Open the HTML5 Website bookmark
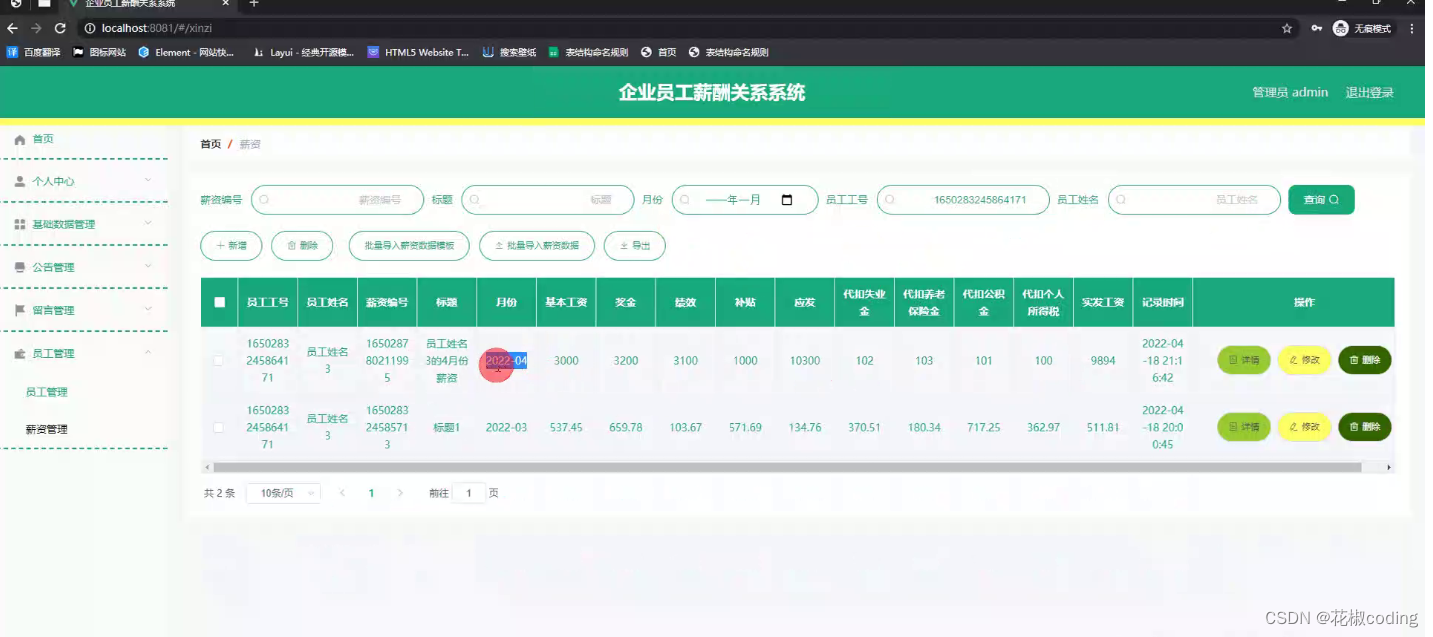The image size is (1433, 637). (x=418, y=52)
